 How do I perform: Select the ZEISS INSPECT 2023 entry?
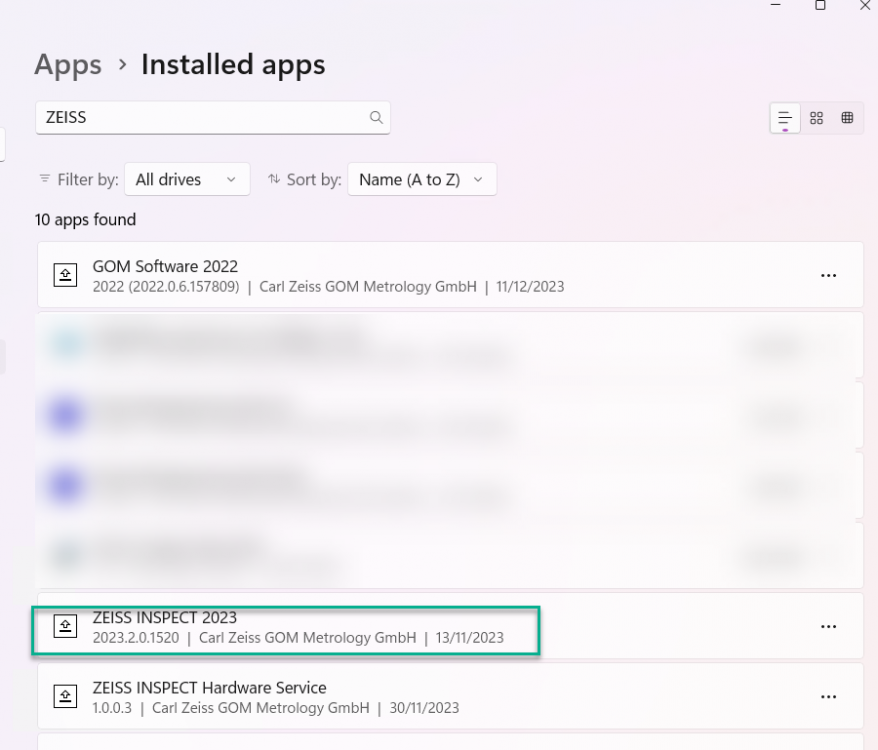400,627
